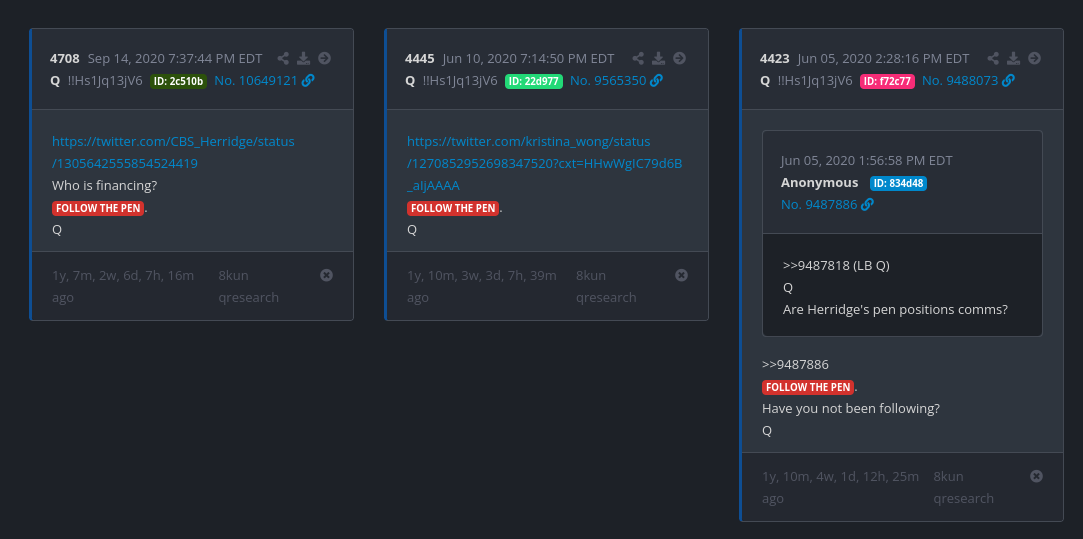1083x539 pixels.
Task: Click text 'Have you not been following?'
Action: point(851,408)
